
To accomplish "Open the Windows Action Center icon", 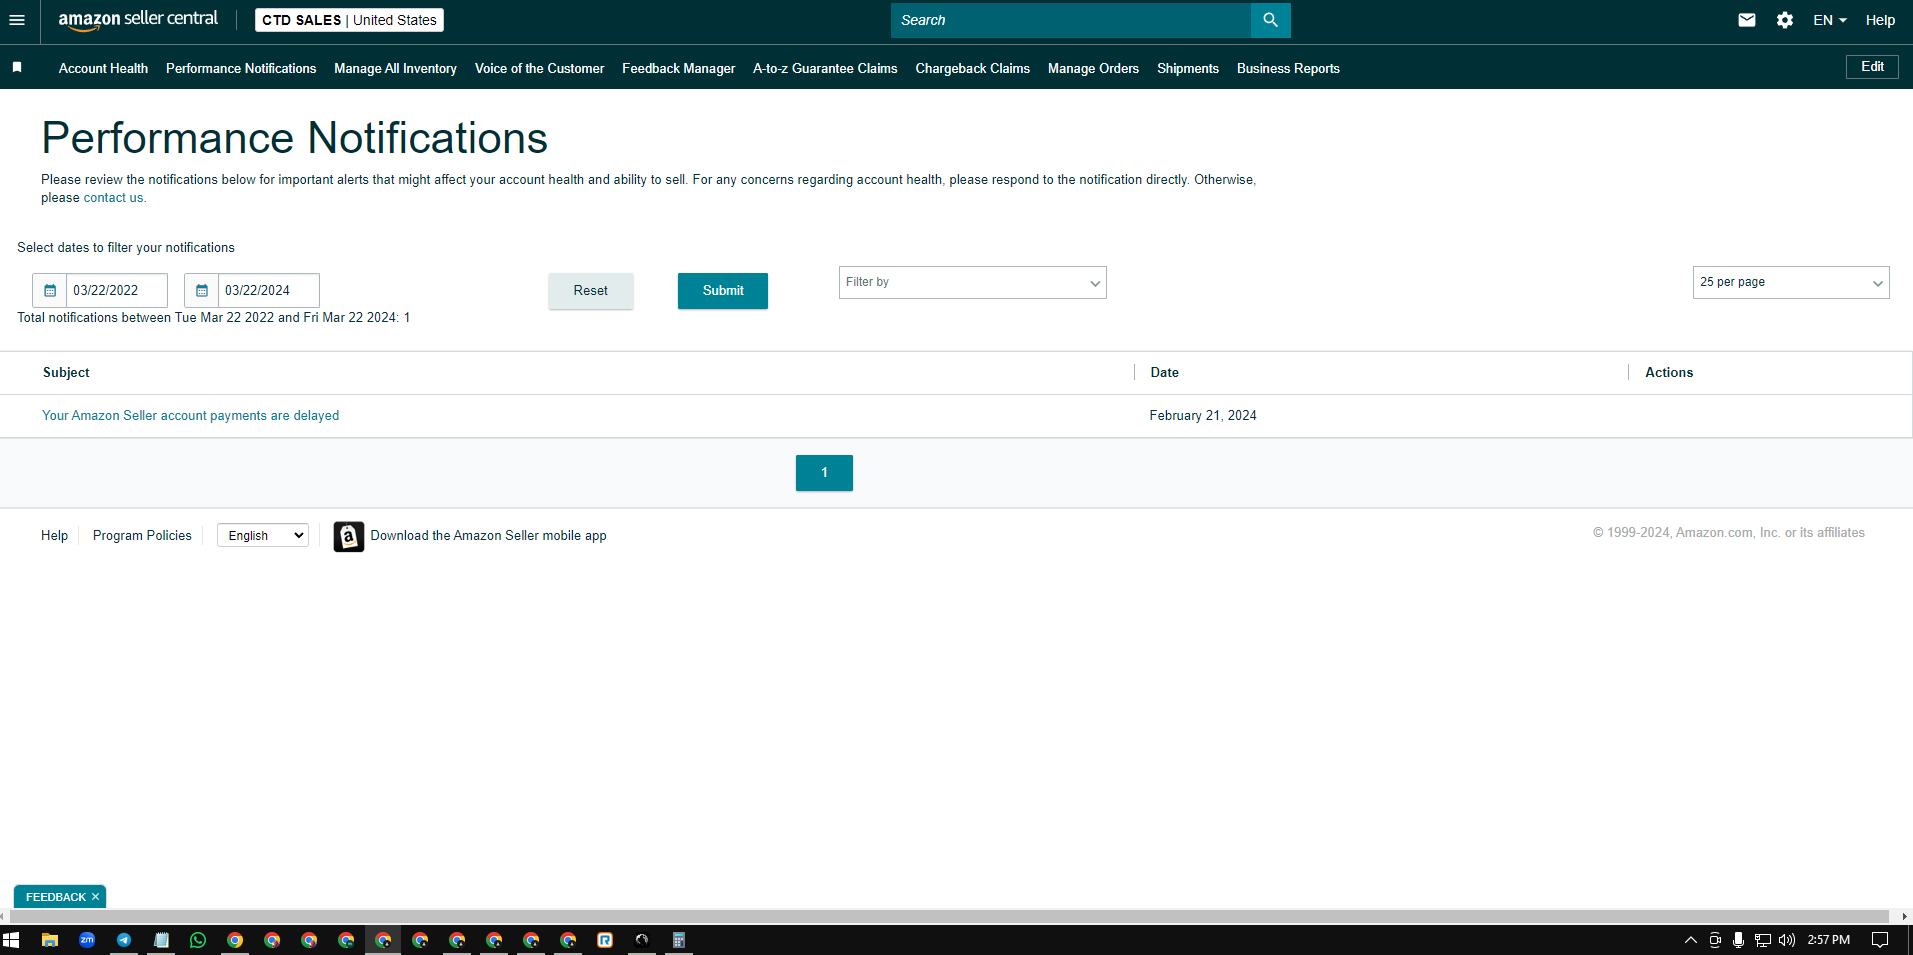I will 1880,940.
